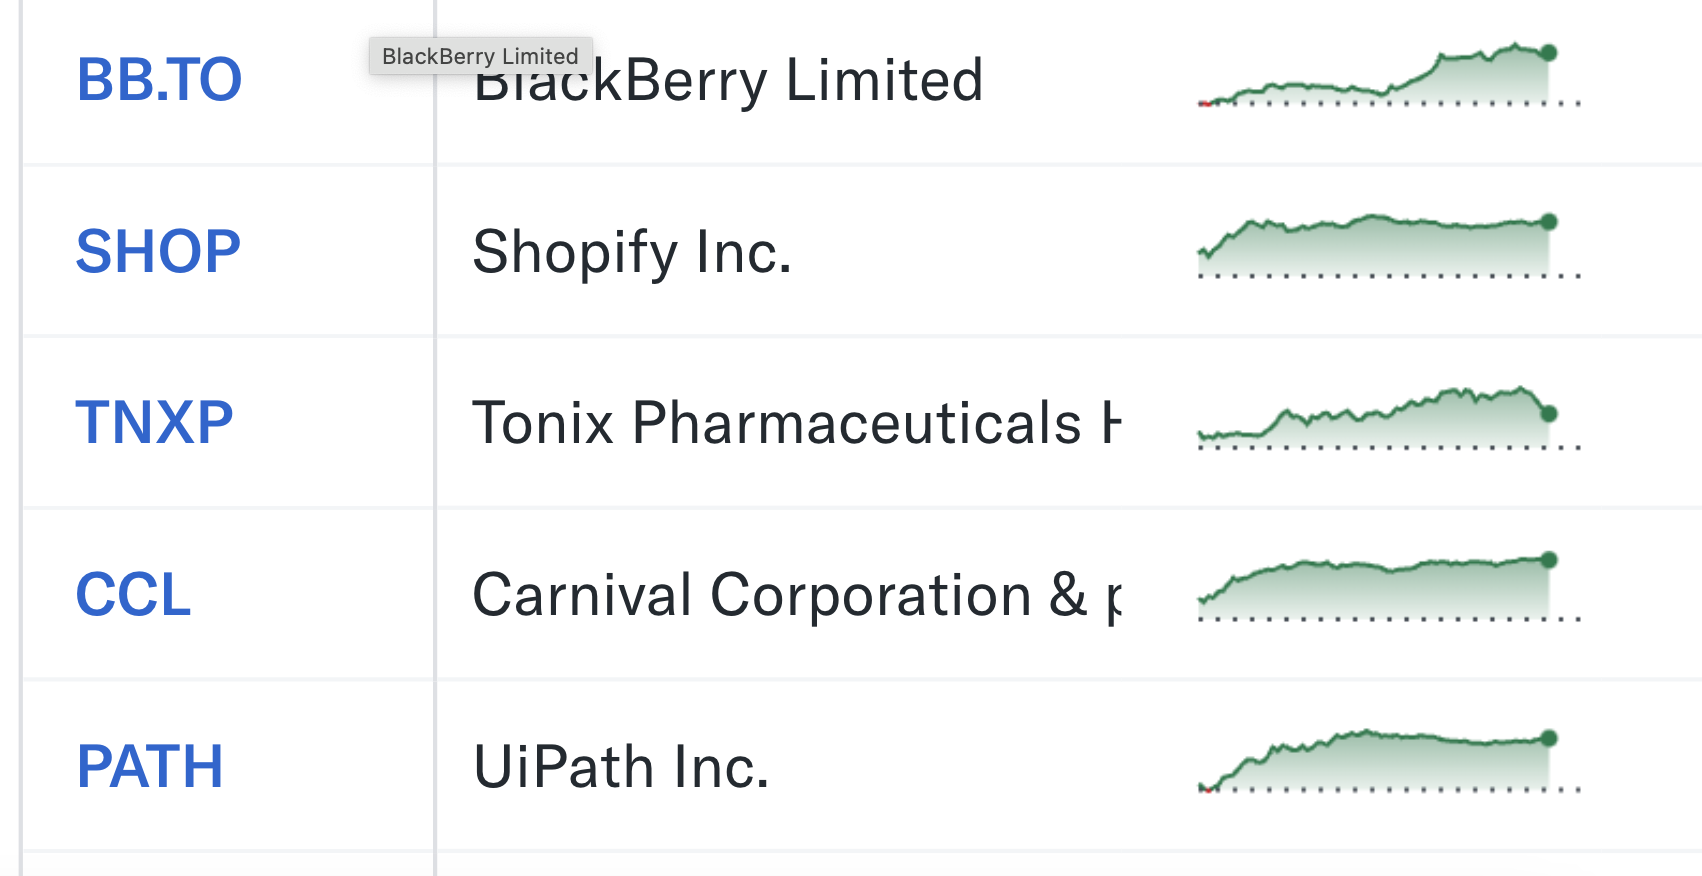Image resolution: width=1702 pixels, height=876 pixels.
Task: Open the TNXP ticker link
Action: click(x=154, y=422)
